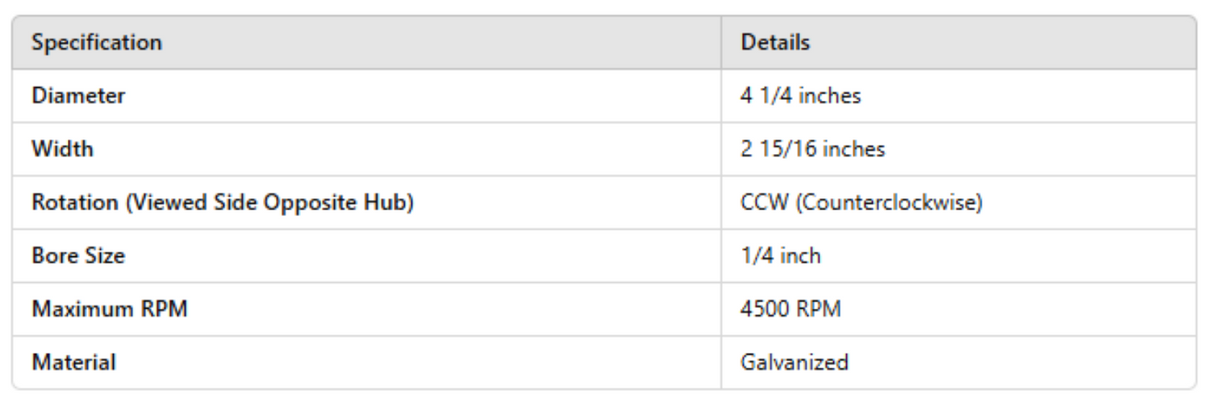Click the Galvanized material value
Image resolution: width=1214 pixels, height=403 pixels.
[x=795, y=362]
